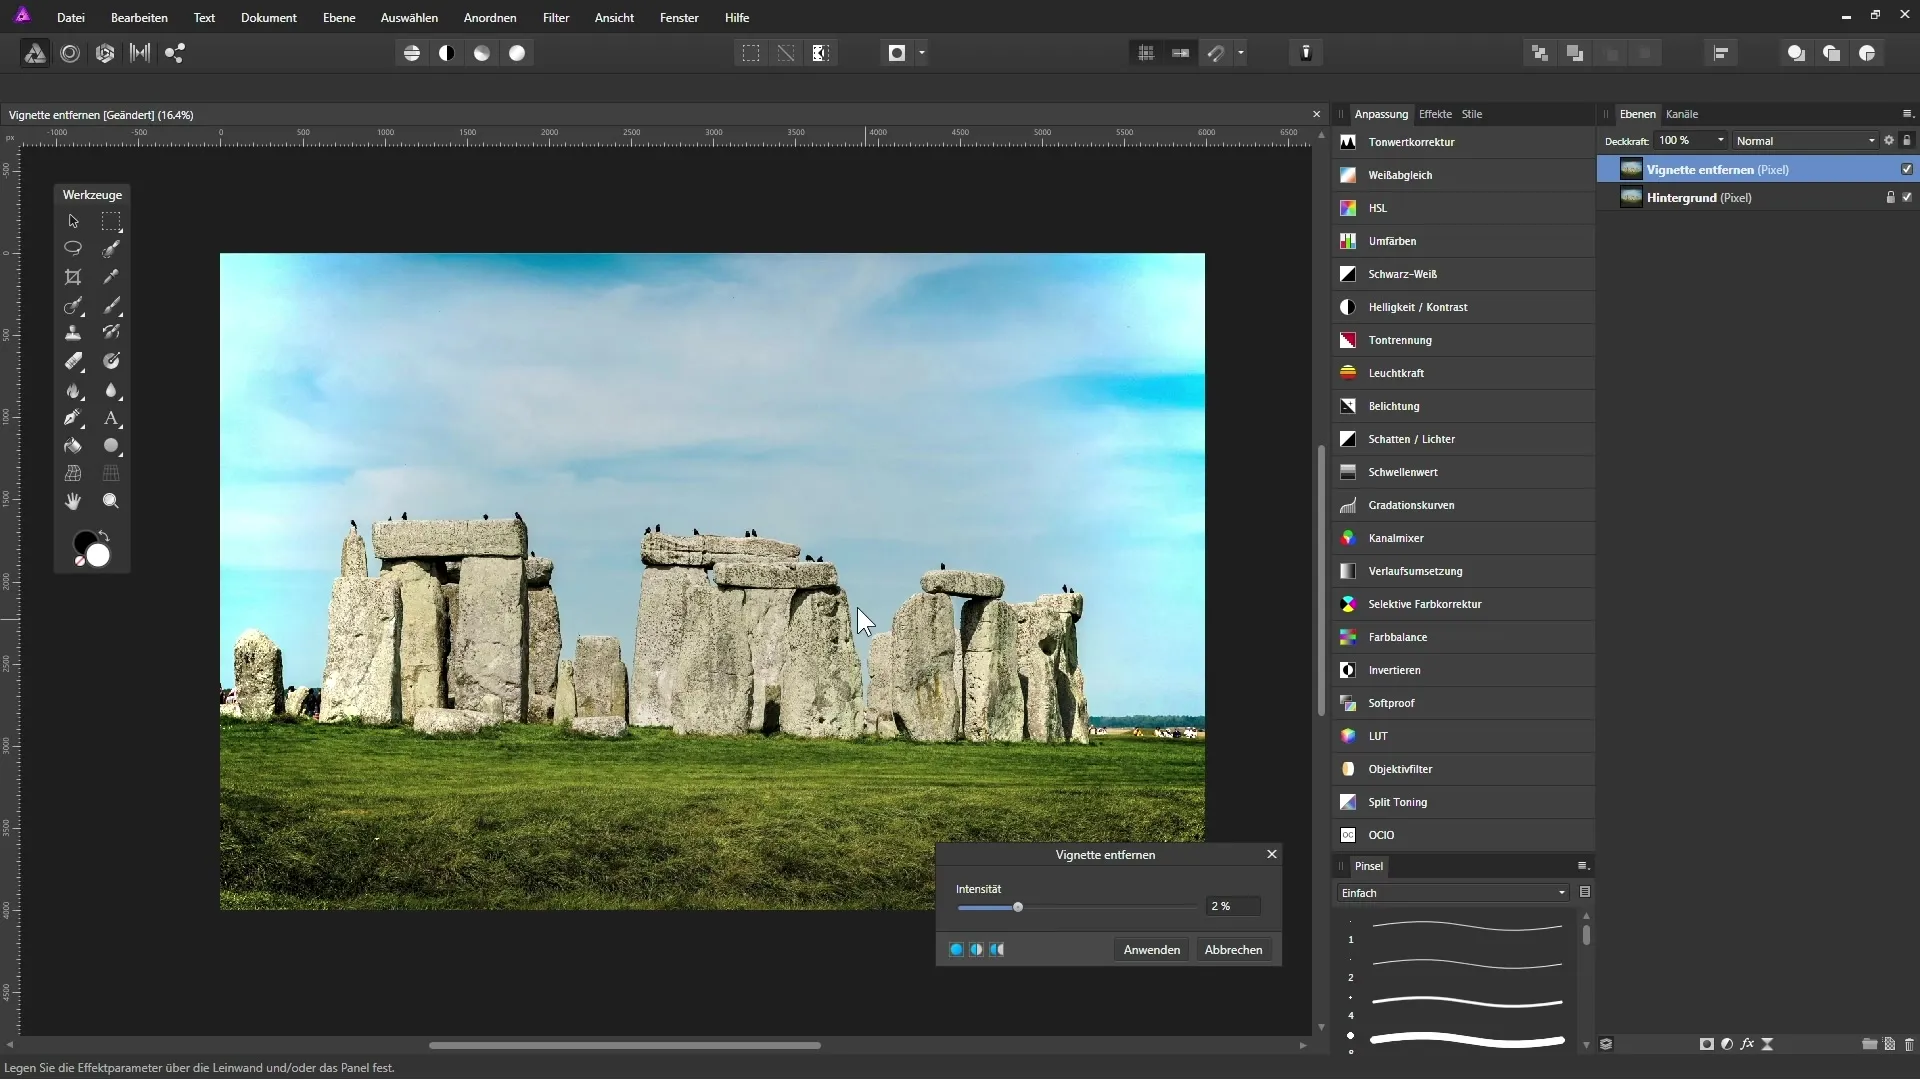Swap foreground and background colors
Screen dimensions: 1920x1080
click(x=104, y=536)
